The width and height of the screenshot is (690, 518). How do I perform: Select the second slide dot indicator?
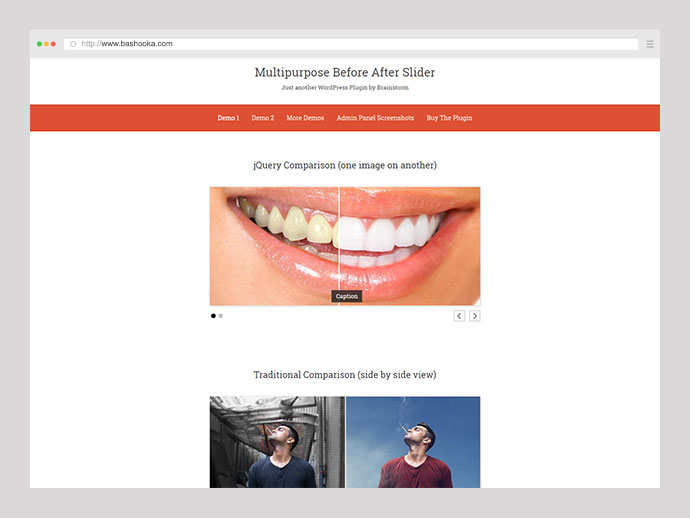click(220, 316)
